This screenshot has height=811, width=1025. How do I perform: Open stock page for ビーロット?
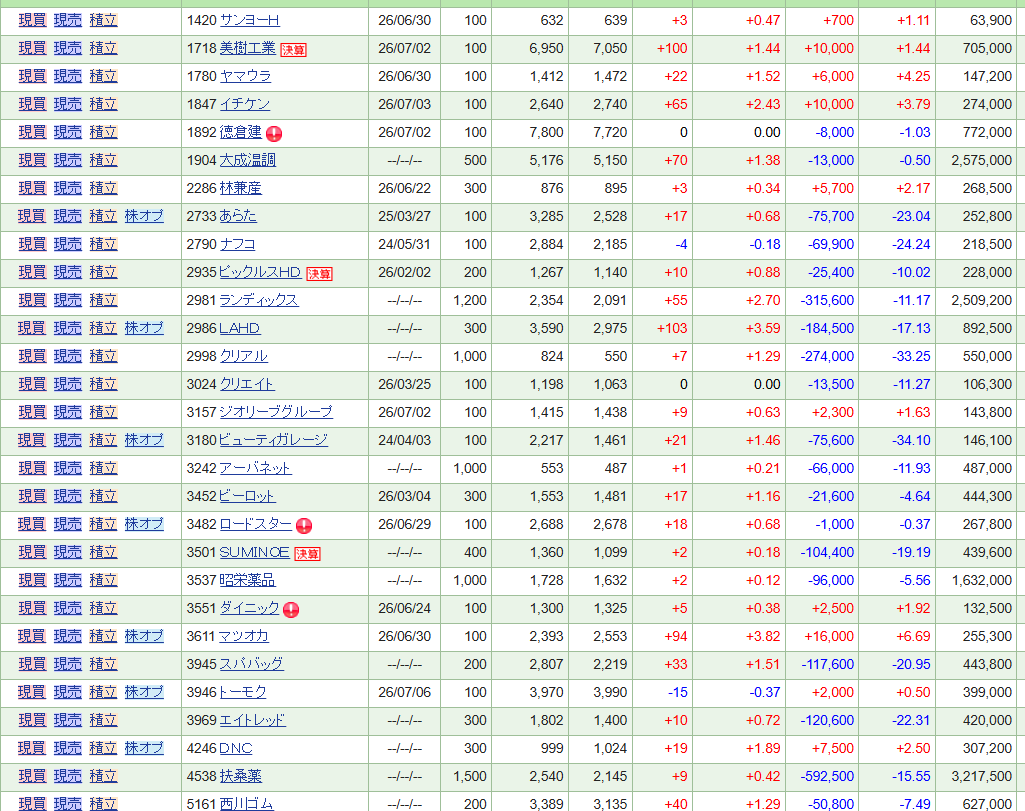(247, 497)
